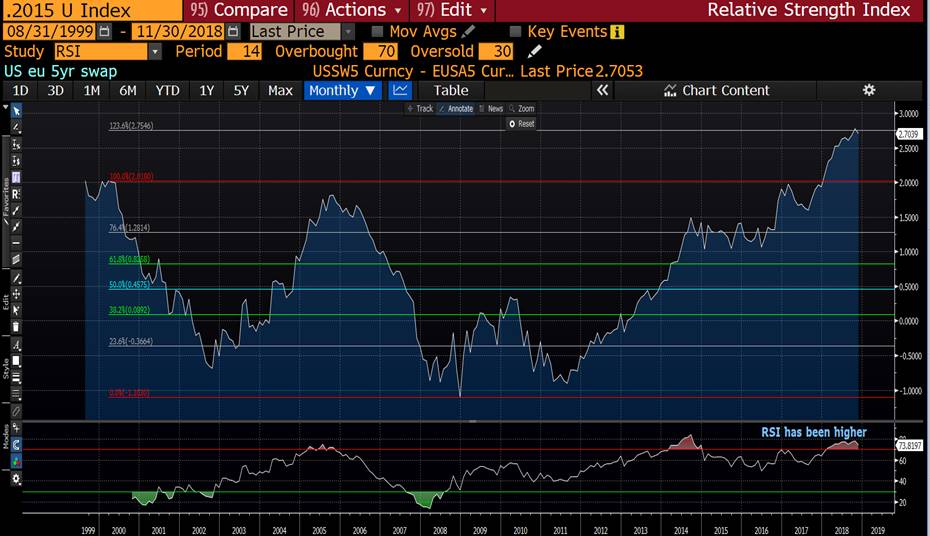The image size is (930, 536).
Task: Open the Monthly periodicity dropdown
Action: (x=343, y=90)
